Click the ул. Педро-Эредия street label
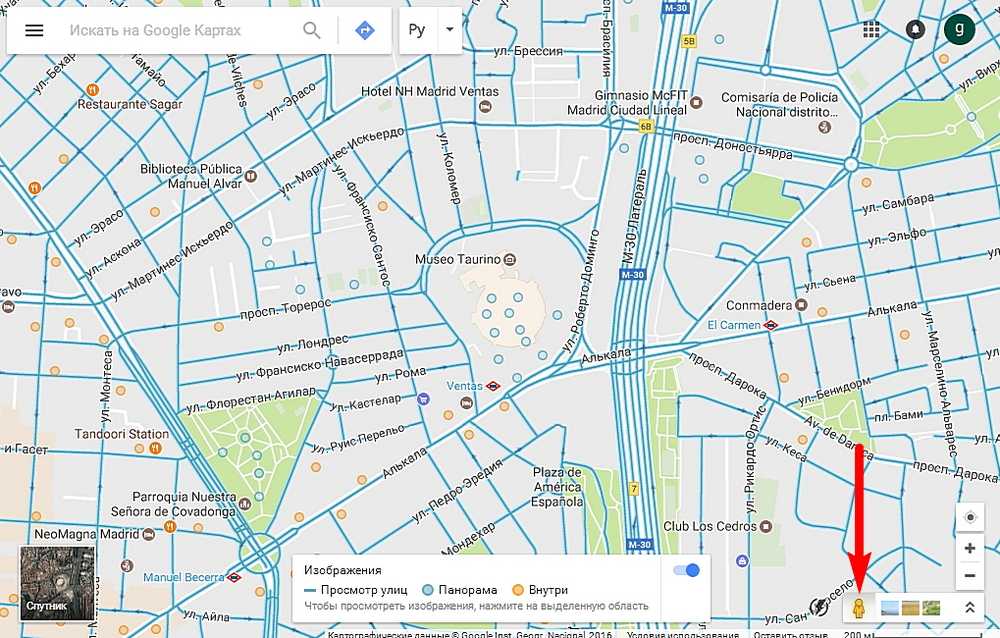1000x638 pixels. click(x=458, y=489)
